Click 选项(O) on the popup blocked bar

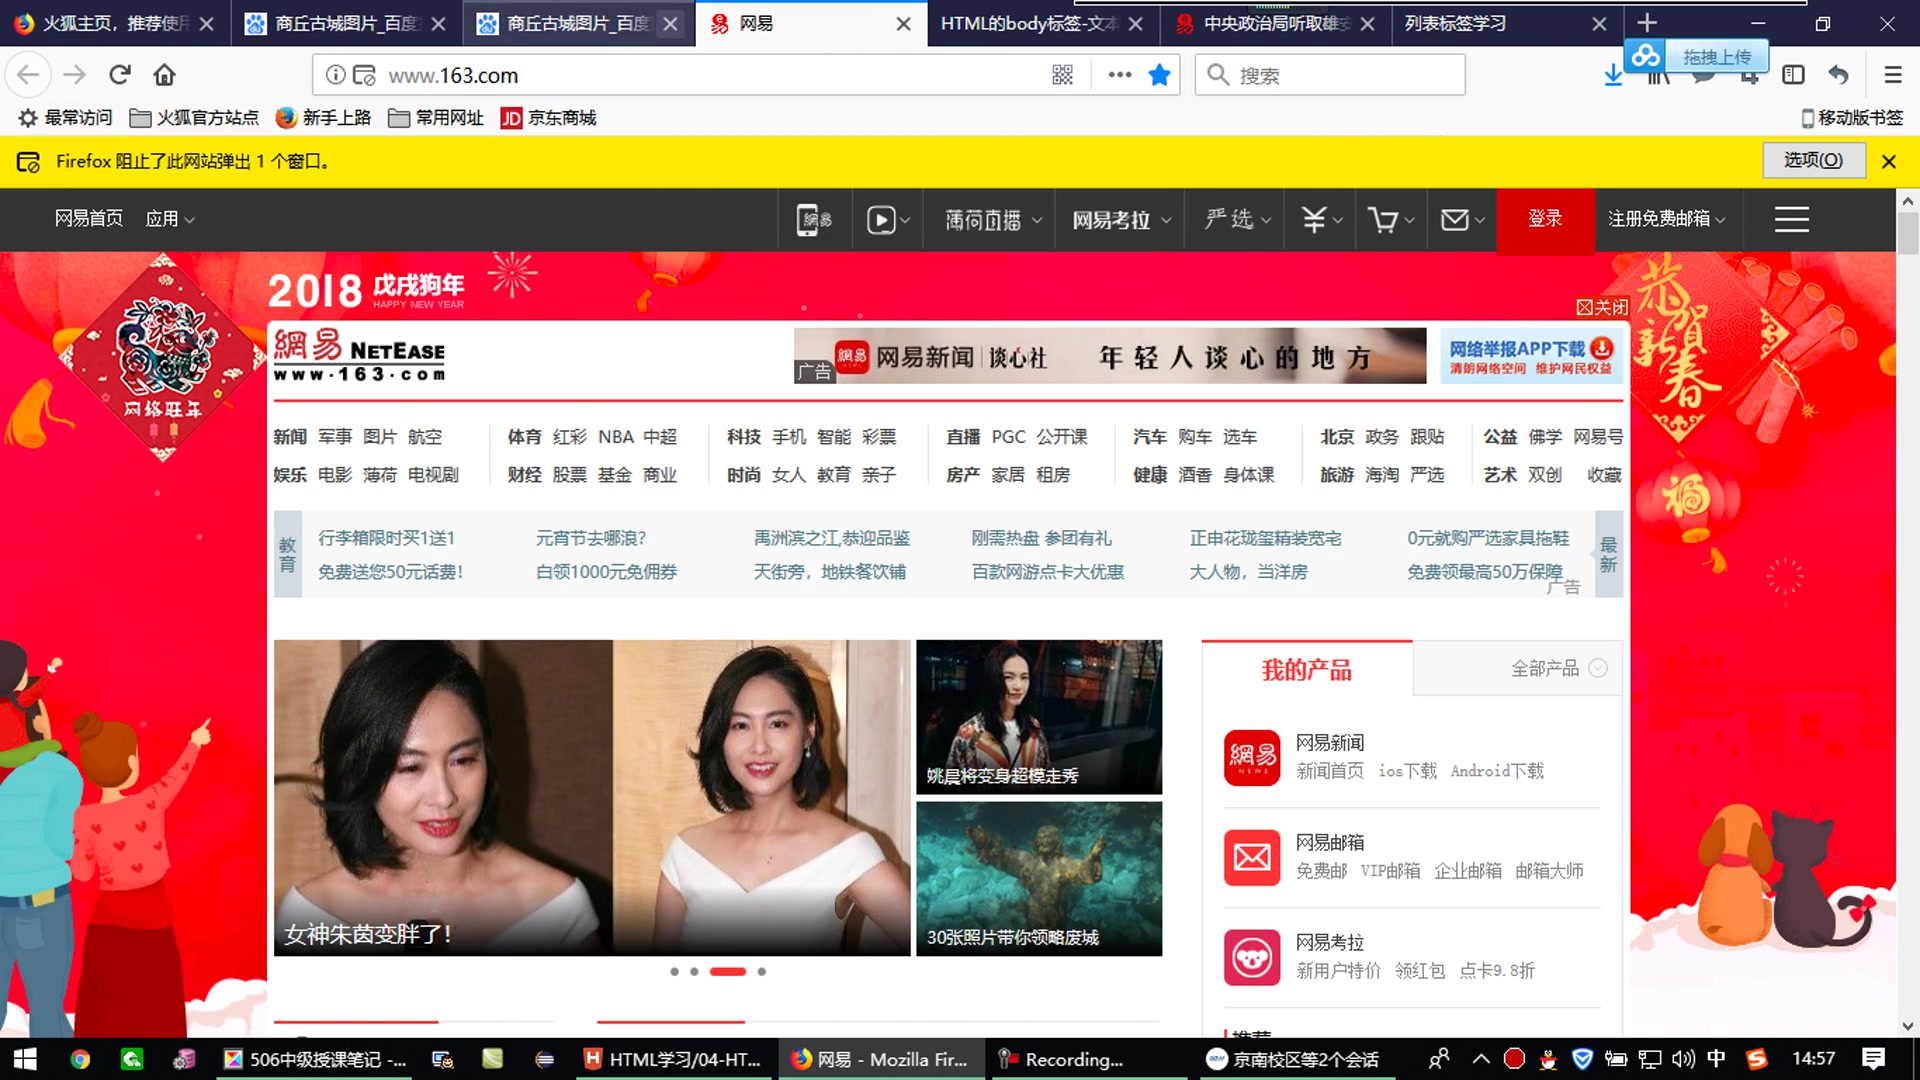coord(1813,161)
